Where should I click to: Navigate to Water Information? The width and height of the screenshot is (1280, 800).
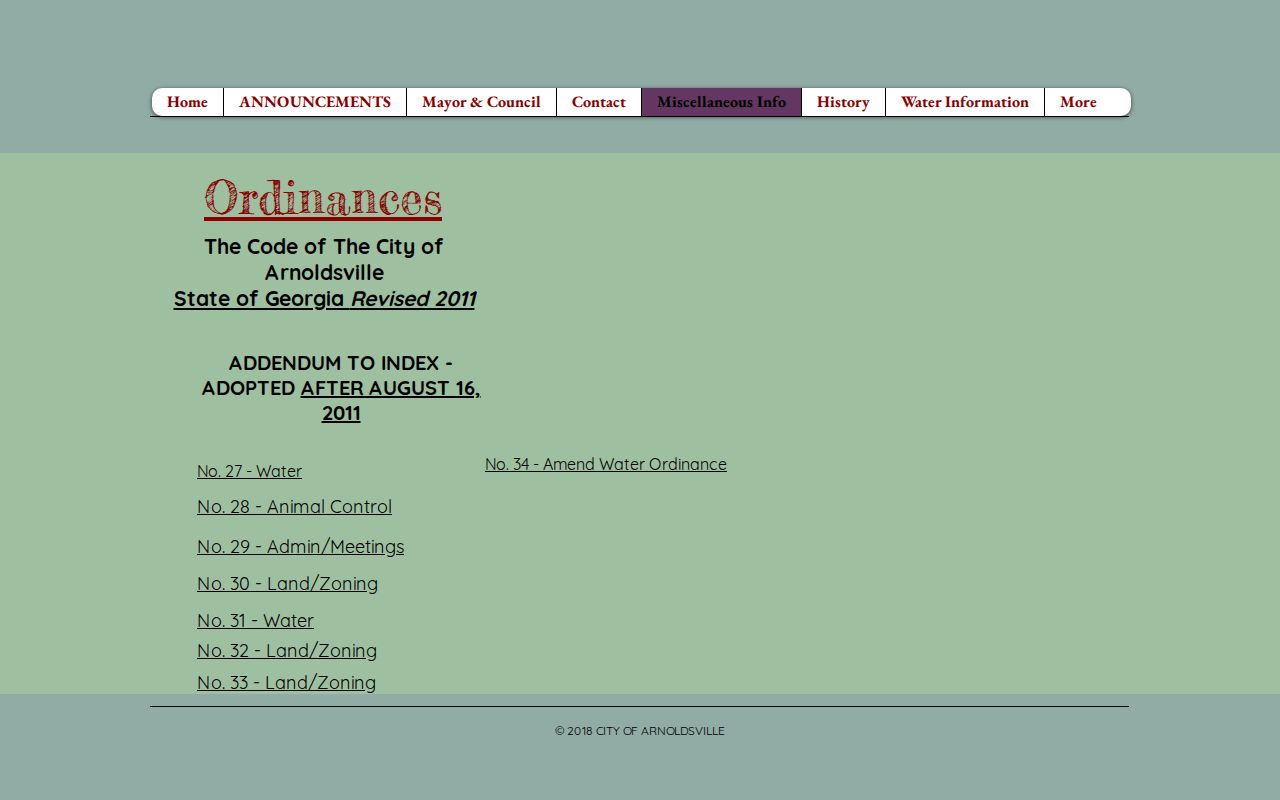coord(965,102)
